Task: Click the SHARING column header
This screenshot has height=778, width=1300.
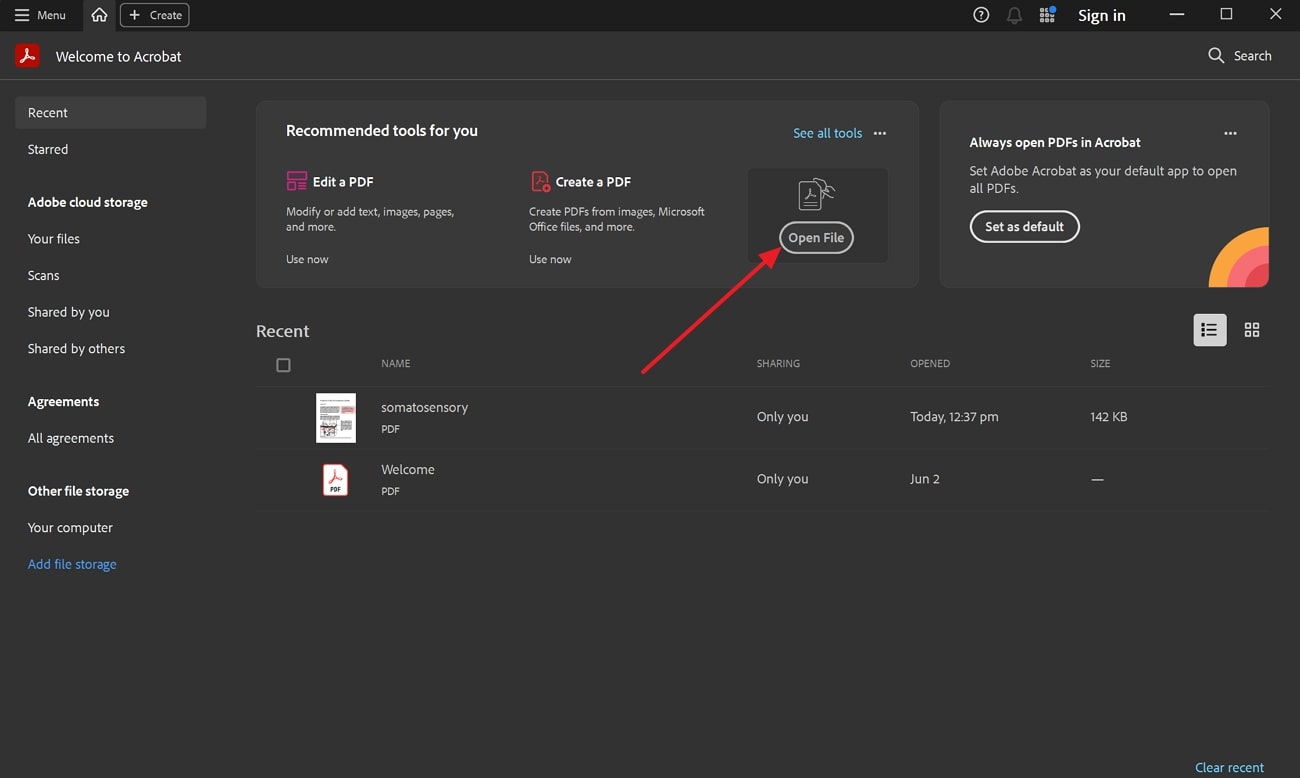Action: pos(778,364)
